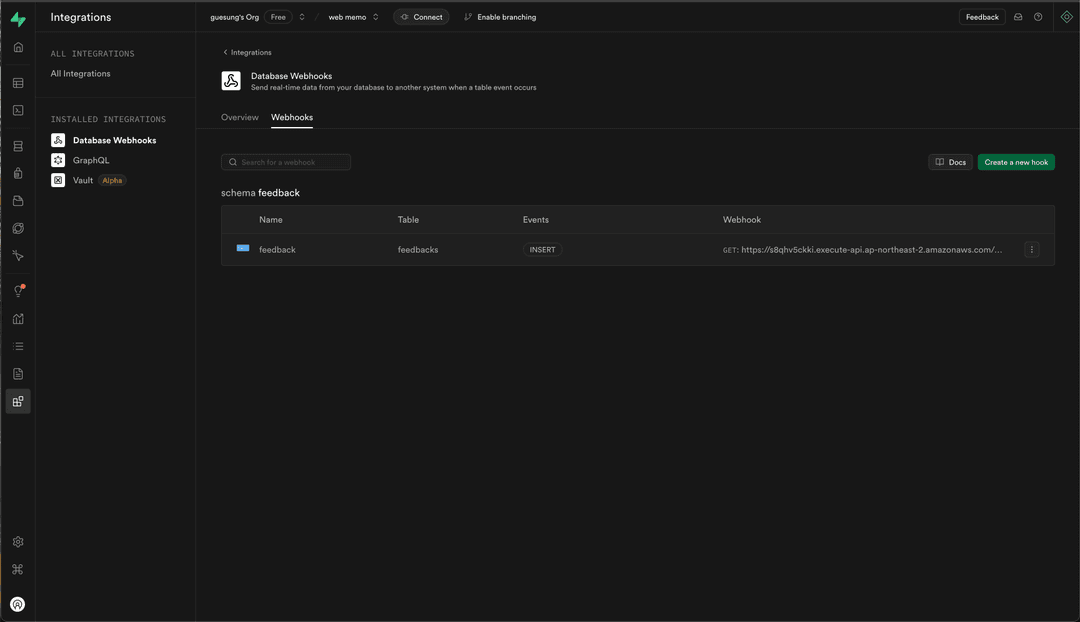Click the Webhook column header

point(742,220)
